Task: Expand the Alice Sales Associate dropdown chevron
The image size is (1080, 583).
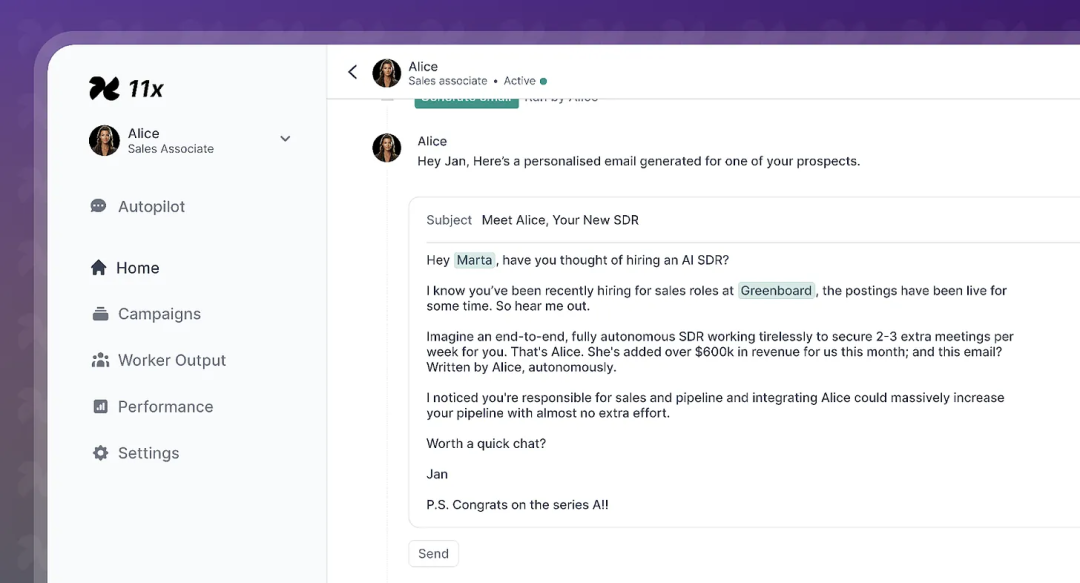Action: tap(285, 139)
